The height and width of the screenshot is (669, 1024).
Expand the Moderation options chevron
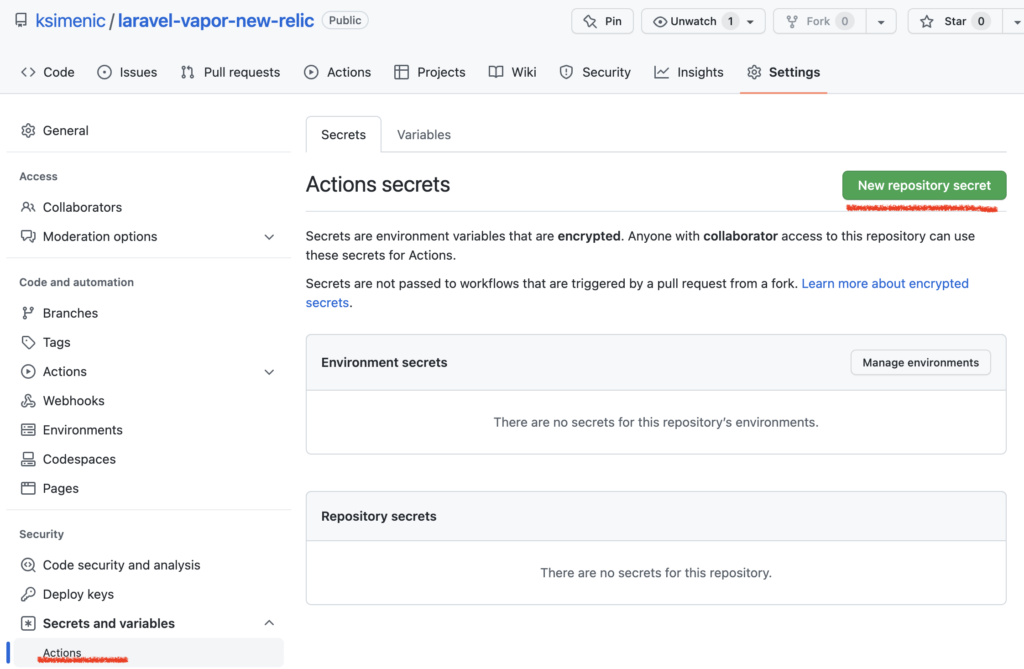tap(269, 237)
